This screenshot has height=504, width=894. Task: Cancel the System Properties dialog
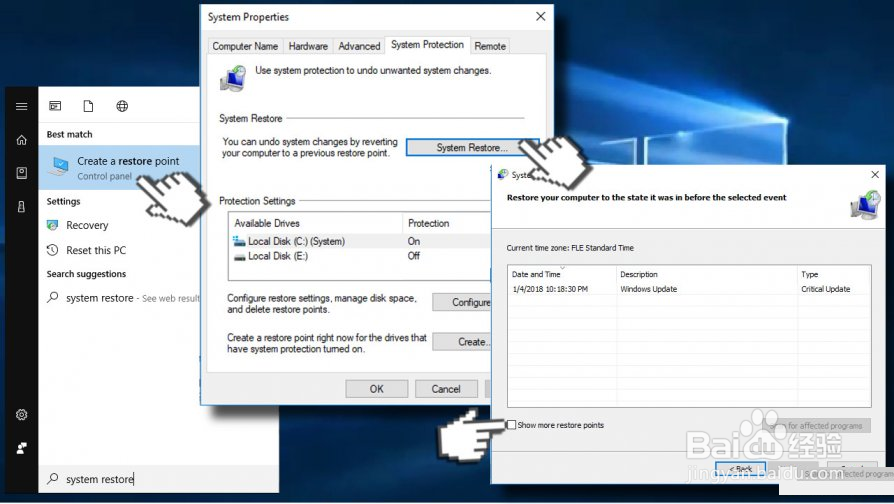coord(446,389)
